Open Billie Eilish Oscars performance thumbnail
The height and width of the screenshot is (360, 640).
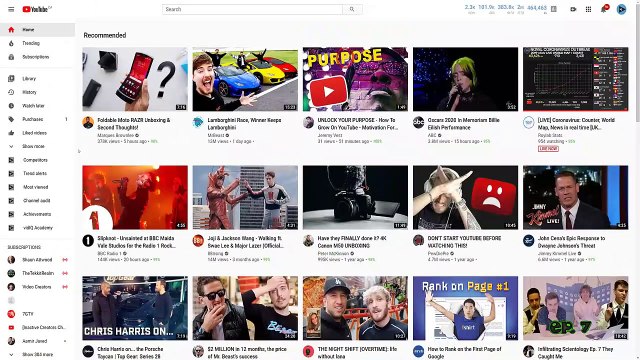click(x=465, y=79)
